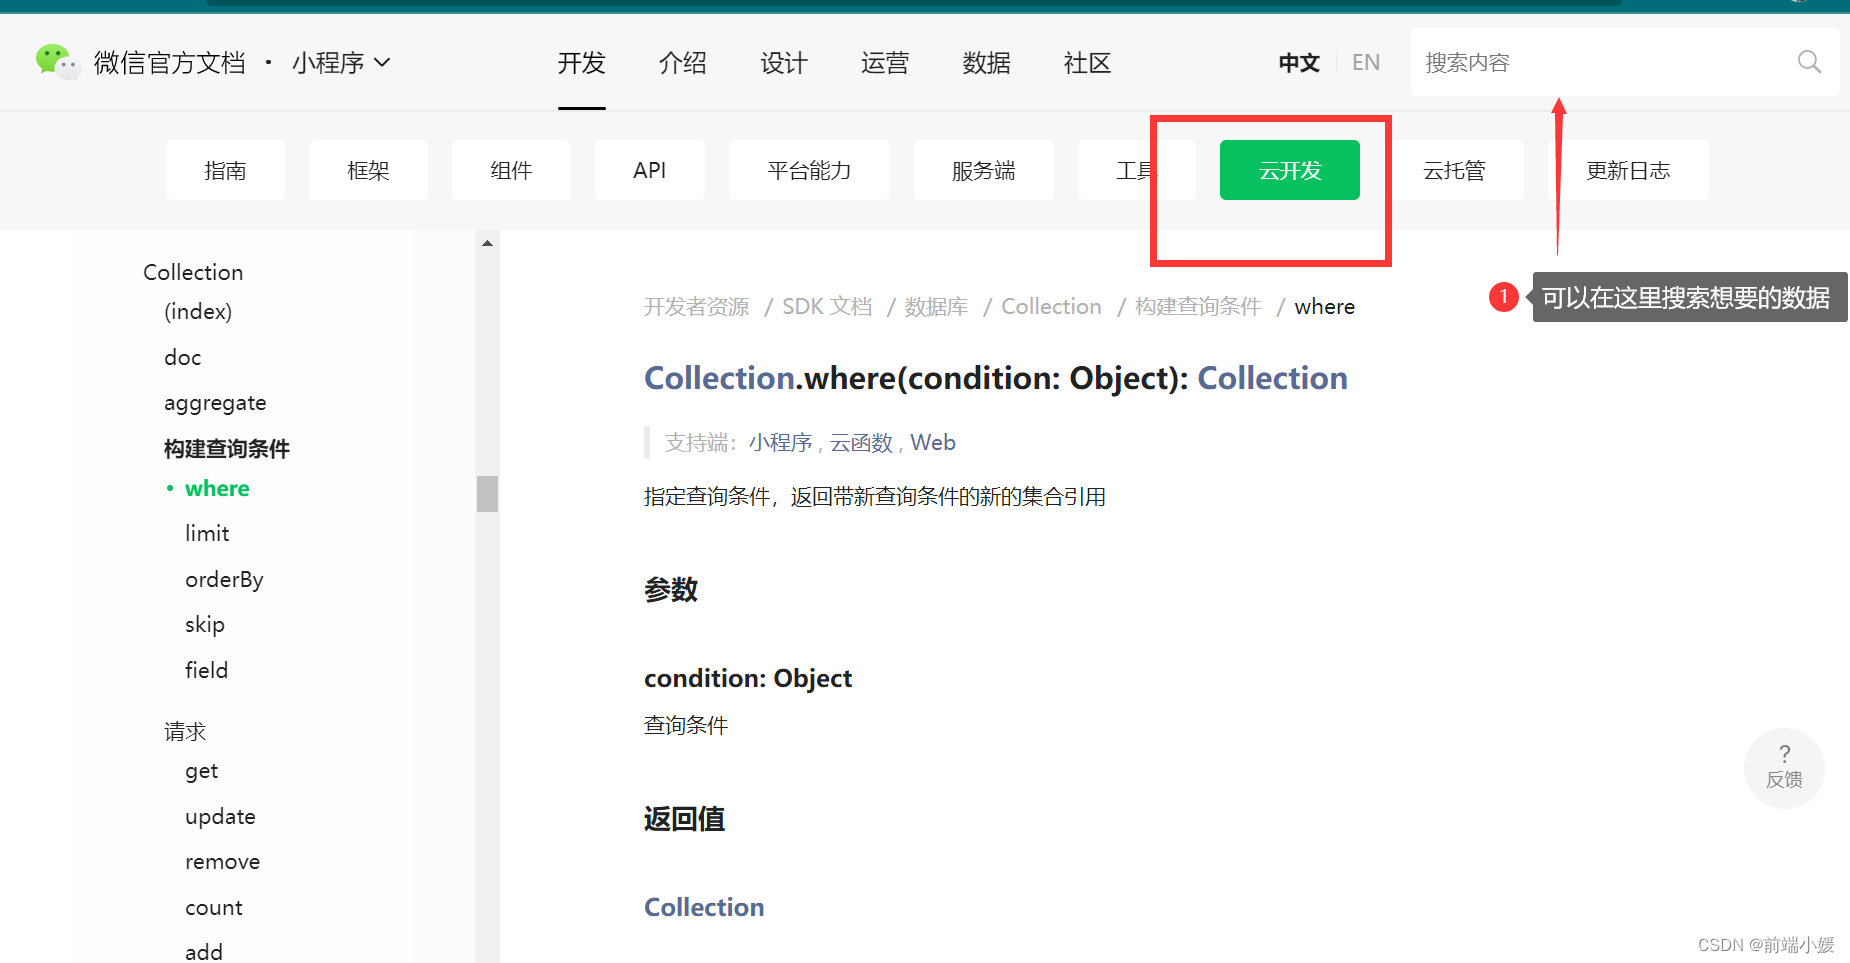Viewport: 1850px width, 963px height.
Task: Select the 指南 sub-tab
Action: point(225,170)
